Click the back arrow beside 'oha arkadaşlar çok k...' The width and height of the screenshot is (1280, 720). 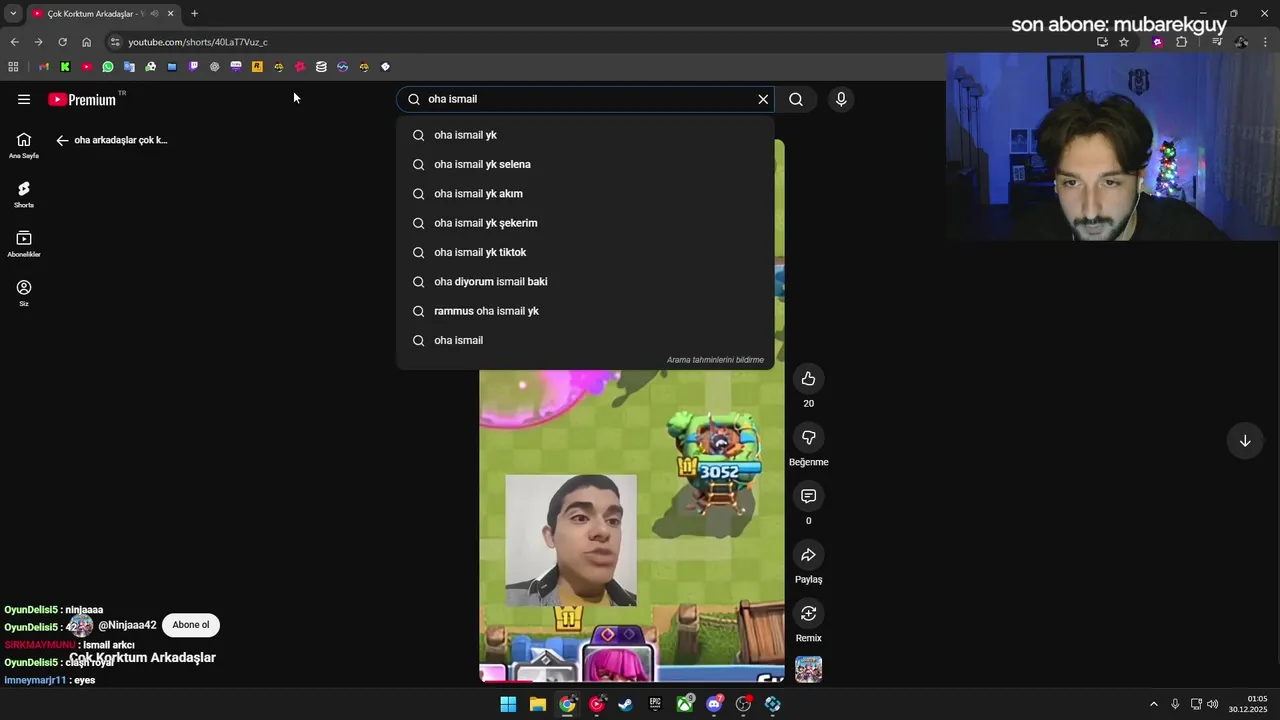coord(62,140)
